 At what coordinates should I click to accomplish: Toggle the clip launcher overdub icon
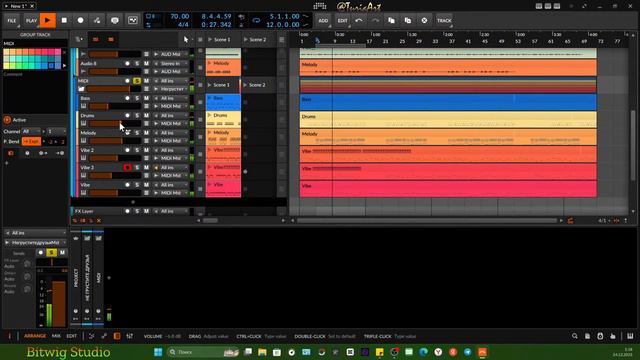point(115,20)
